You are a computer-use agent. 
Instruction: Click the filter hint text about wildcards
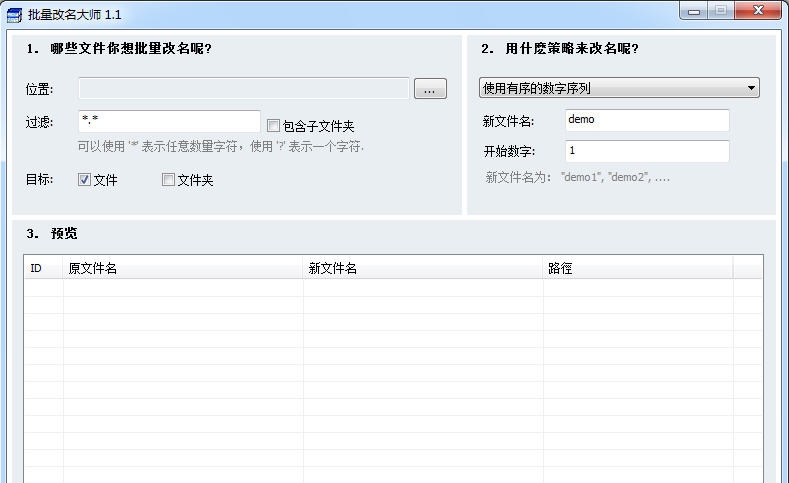[220, 146]
